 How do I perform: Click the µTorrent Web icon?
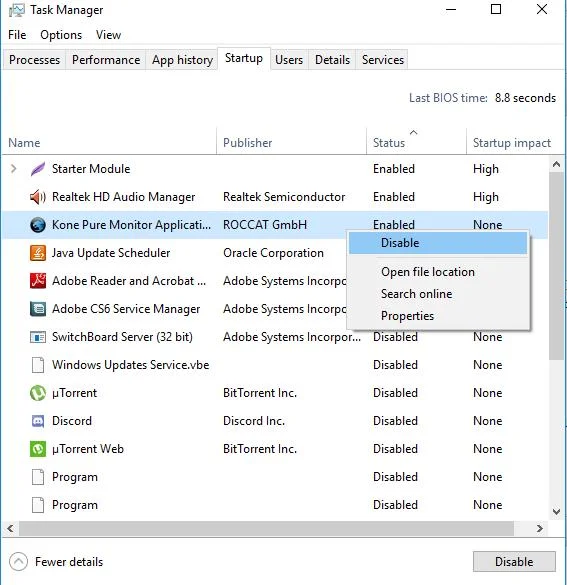[x=38, y=449]
